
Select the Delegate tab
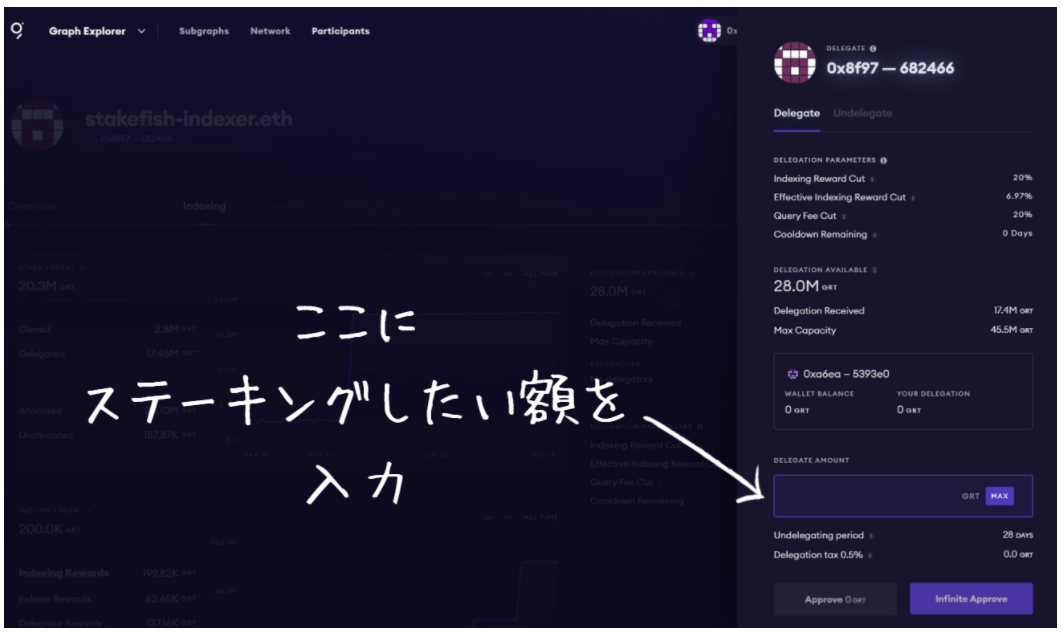(x=796, y=113)
